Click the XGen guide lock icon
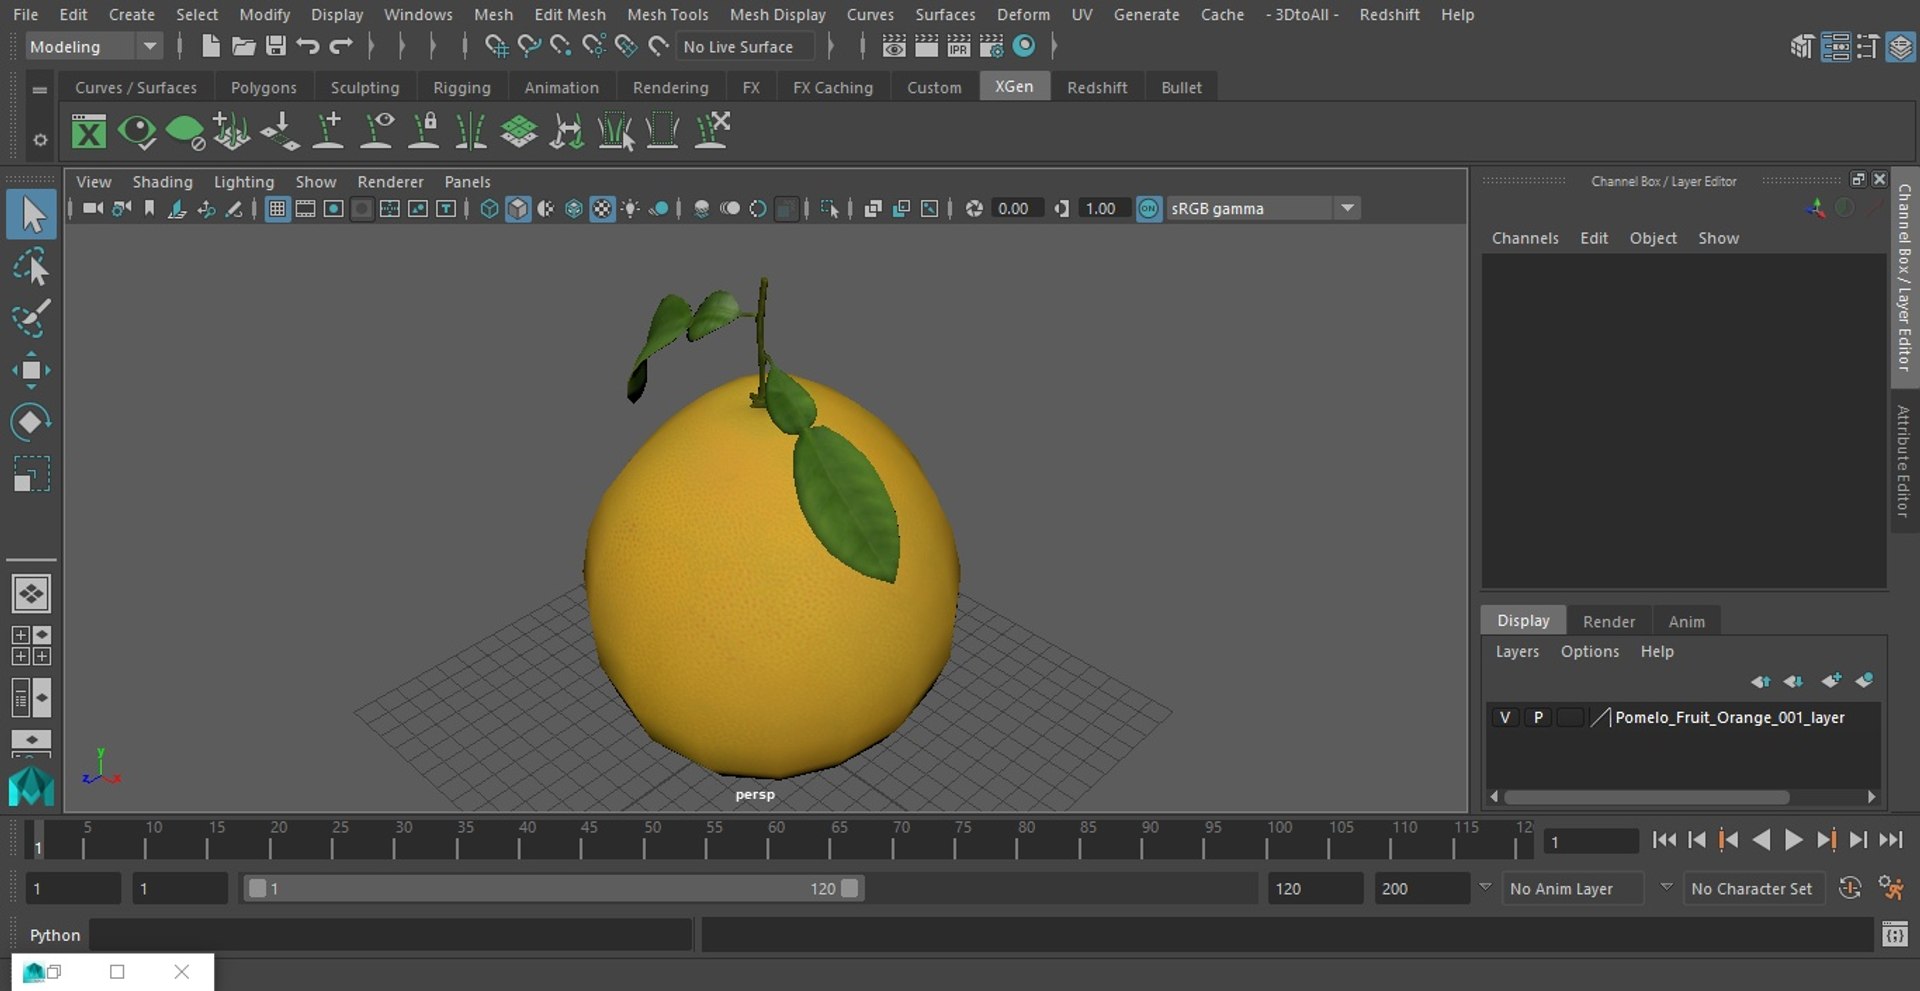This screenshot has height=991, width=1920. click(x=424, y=132)
